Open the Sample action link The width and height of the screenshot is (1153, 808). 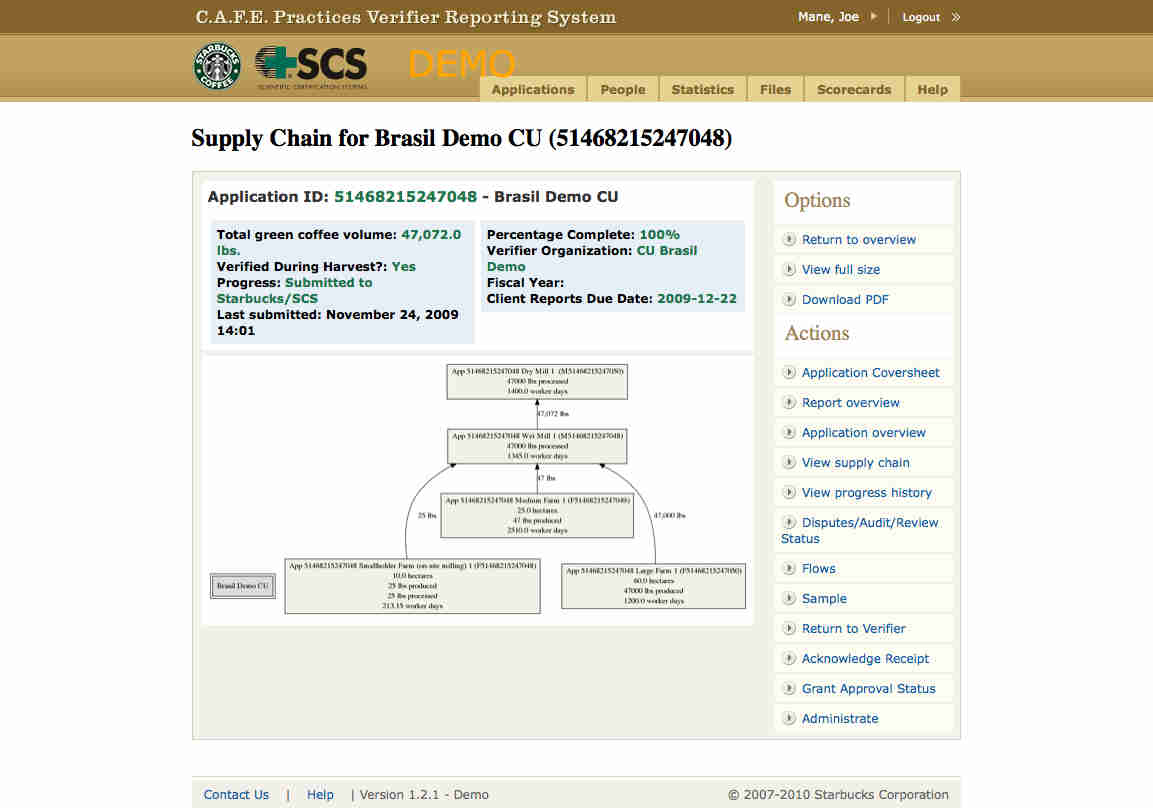tap(824, 598)
